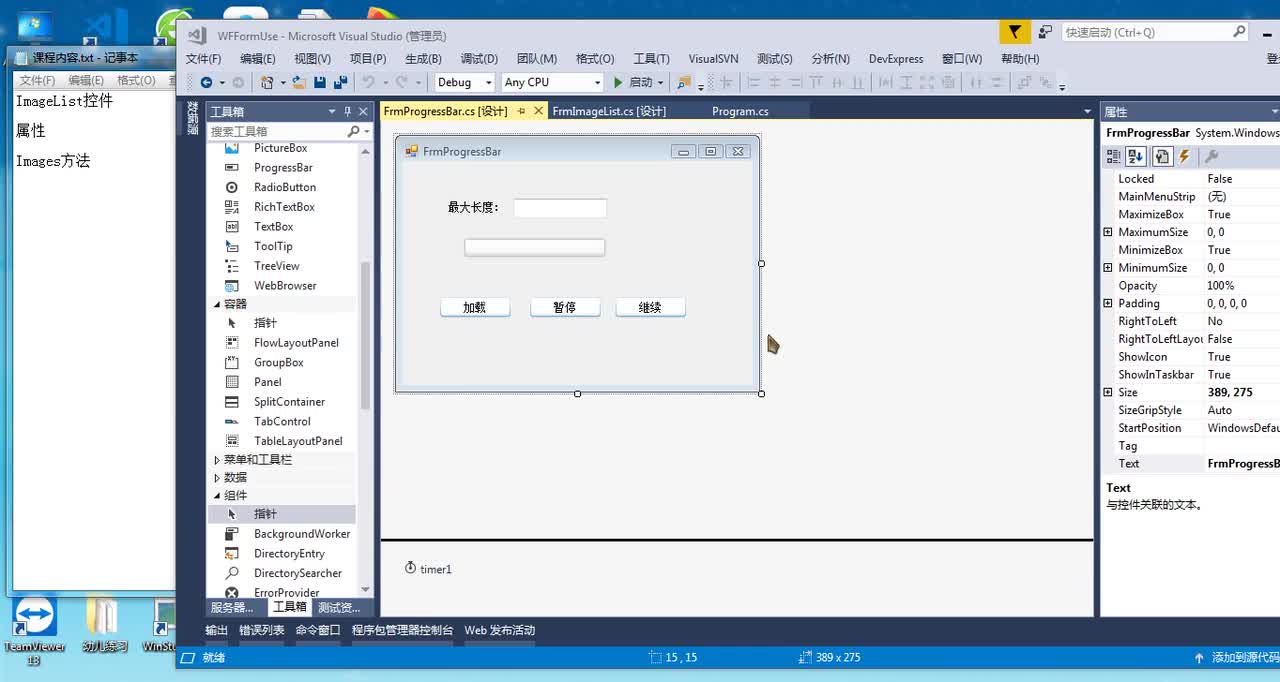
Task: Click the Text property value field
Action: click(x=1243, y=464)
